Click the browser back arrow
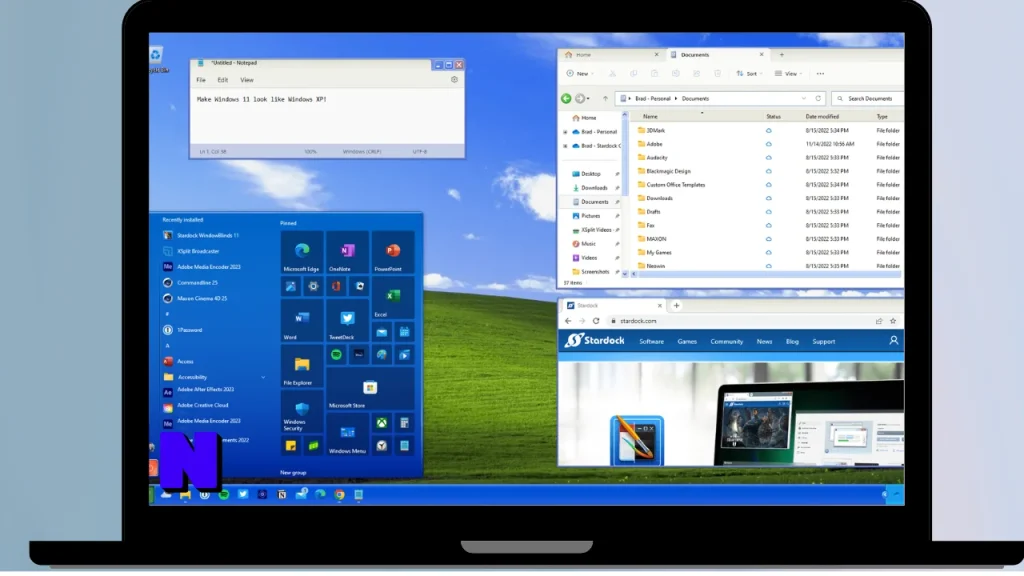The image size is (1024, 576). click(x=568, y=321)
